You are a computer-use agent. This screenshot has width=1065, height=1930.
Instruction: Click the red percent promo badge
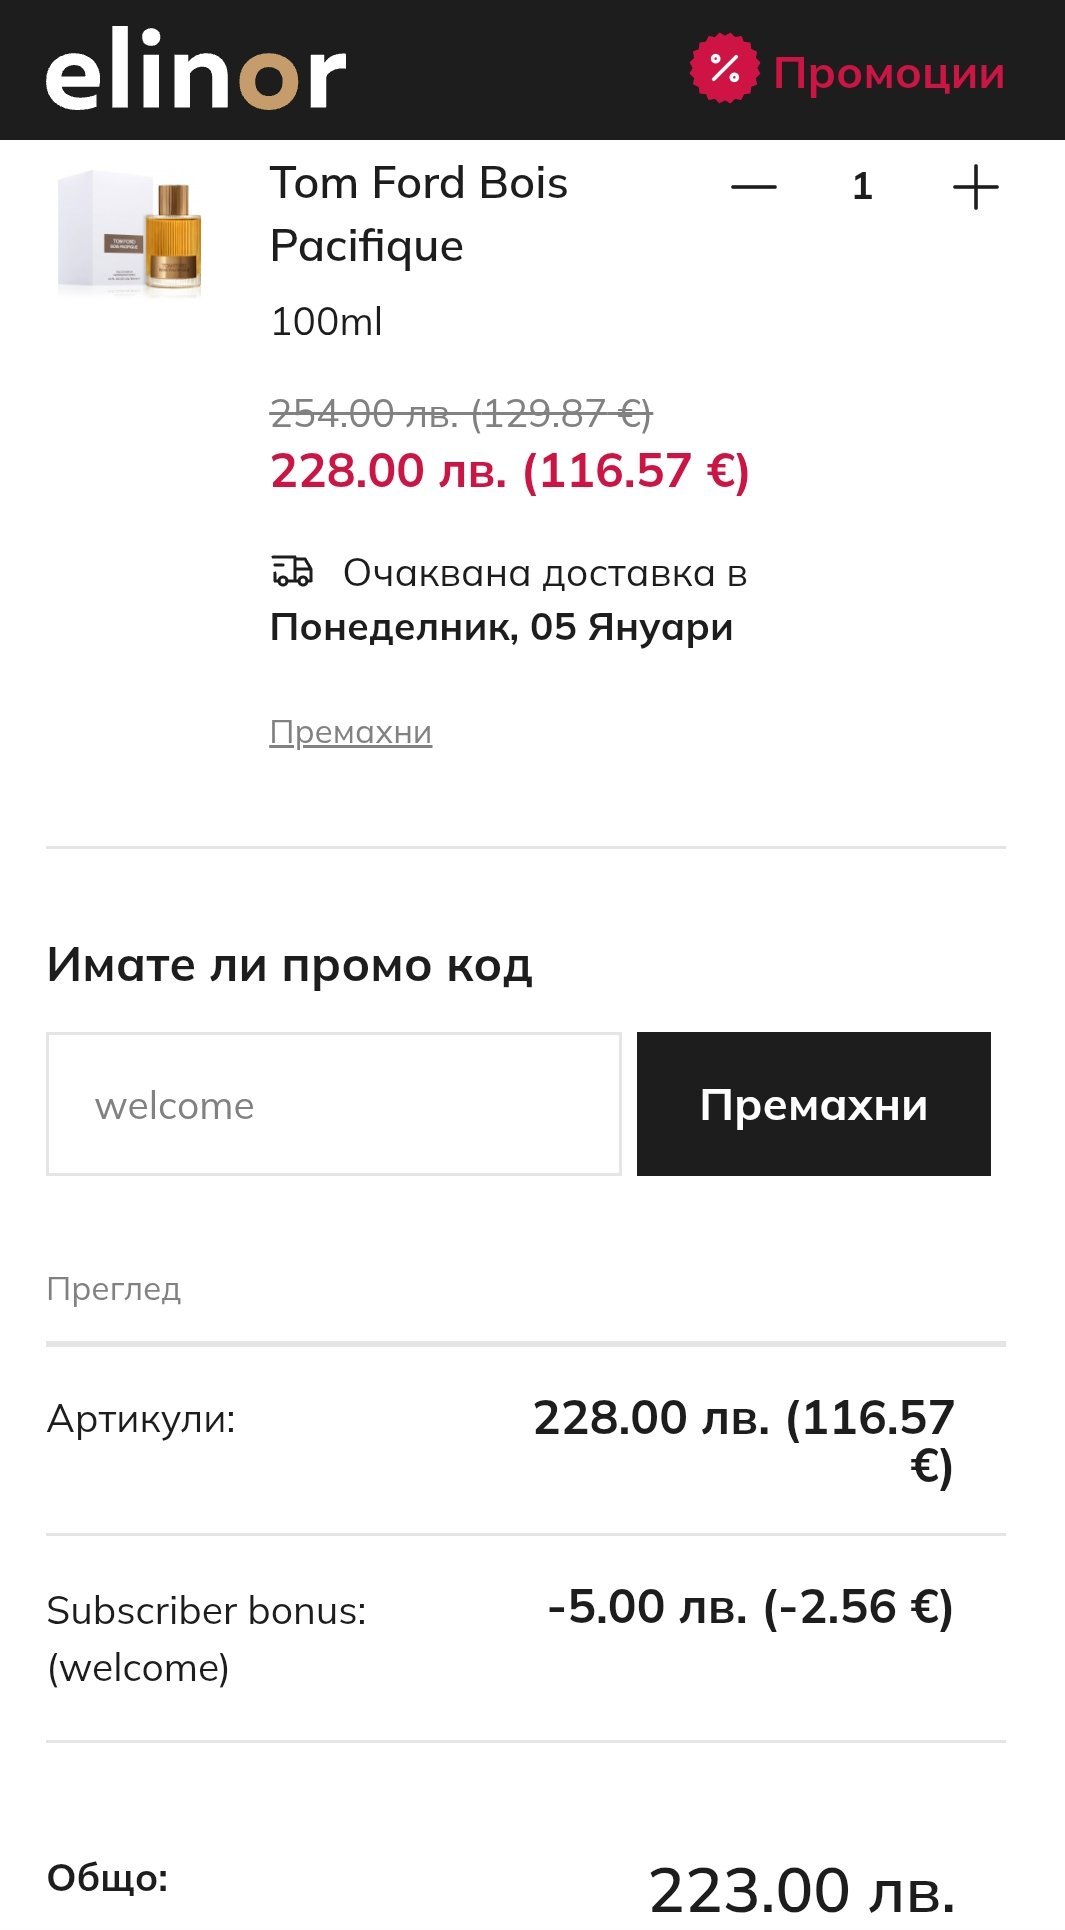(x=724, y=69)
